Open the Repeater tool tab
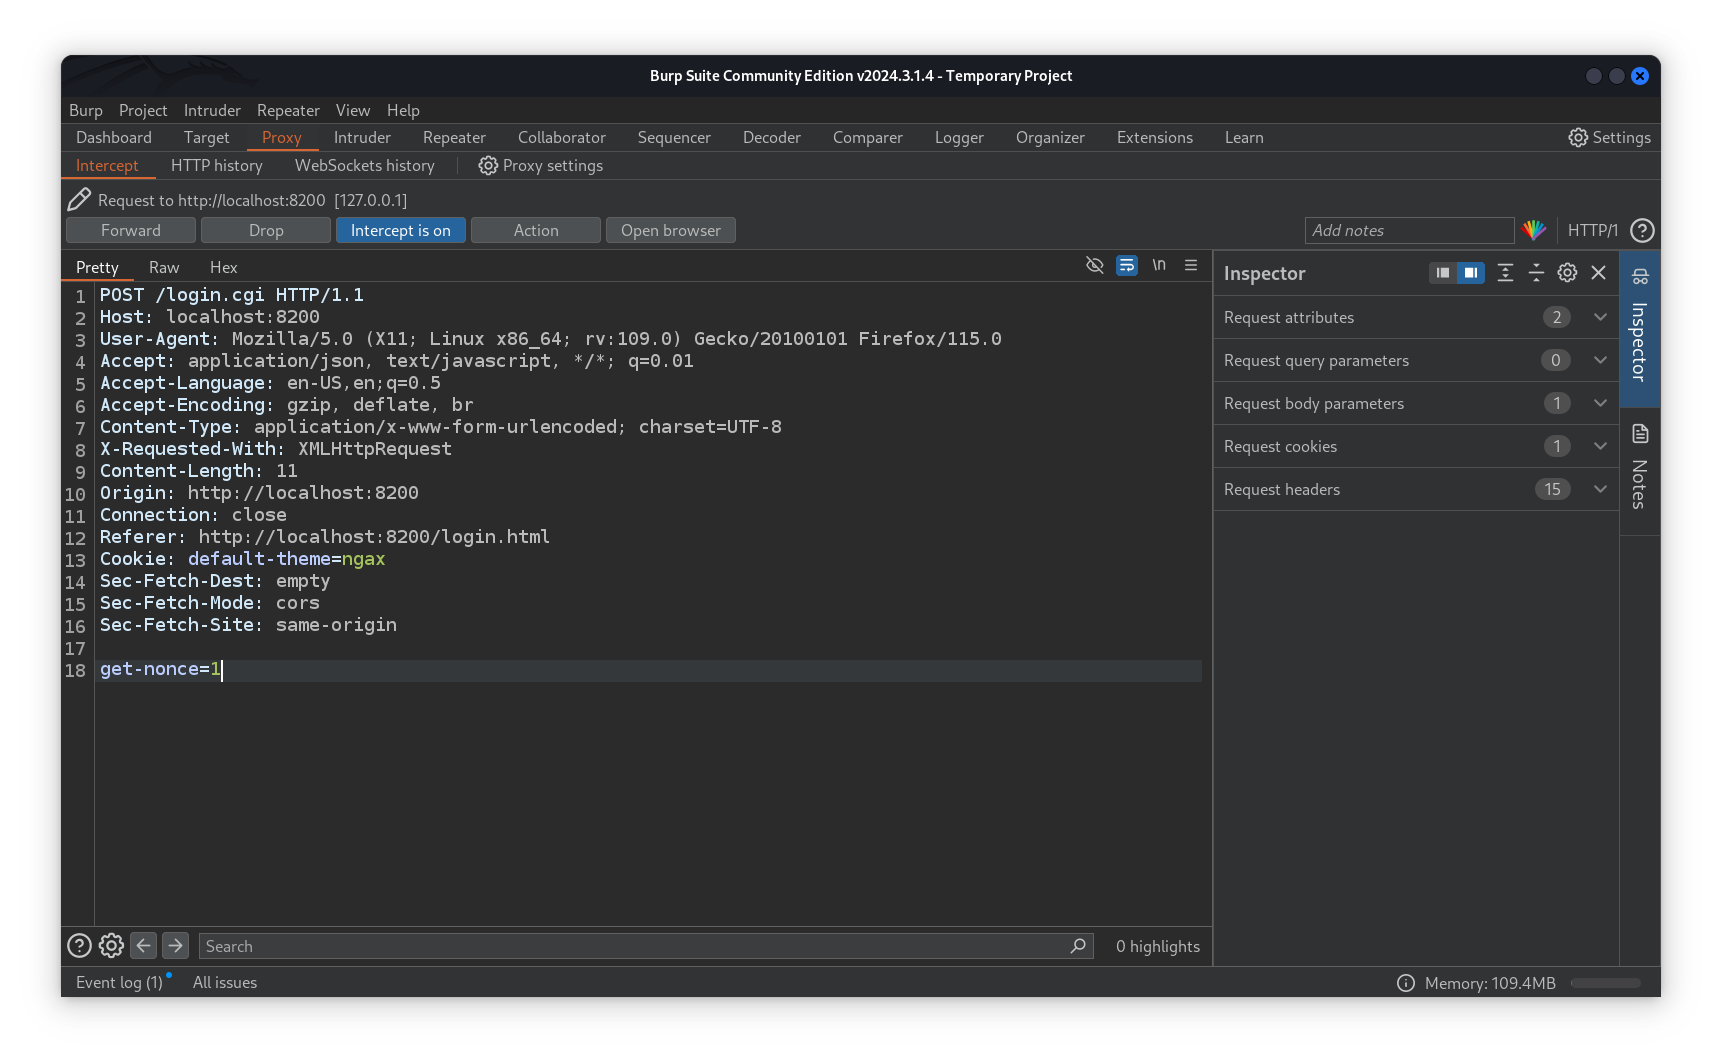 [454, 138]
